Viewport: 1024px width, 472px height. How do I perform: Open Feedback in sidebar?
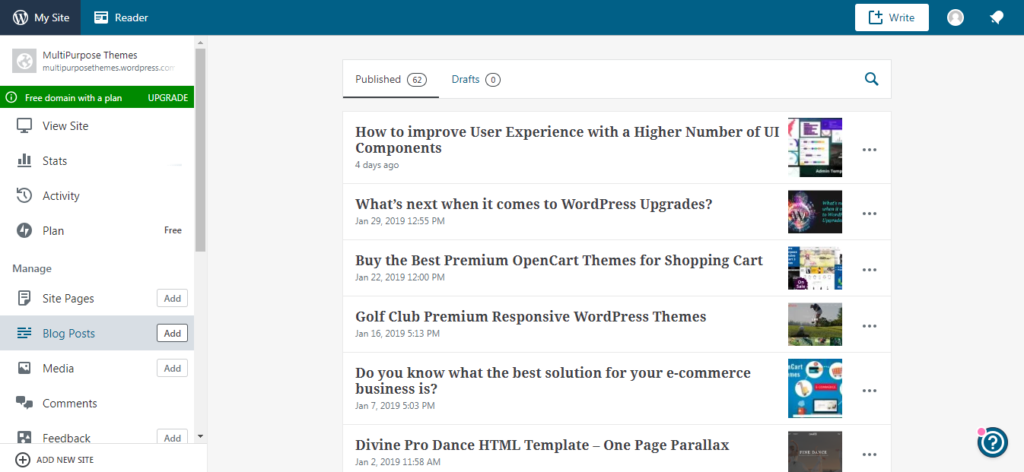tap(66, 438)
